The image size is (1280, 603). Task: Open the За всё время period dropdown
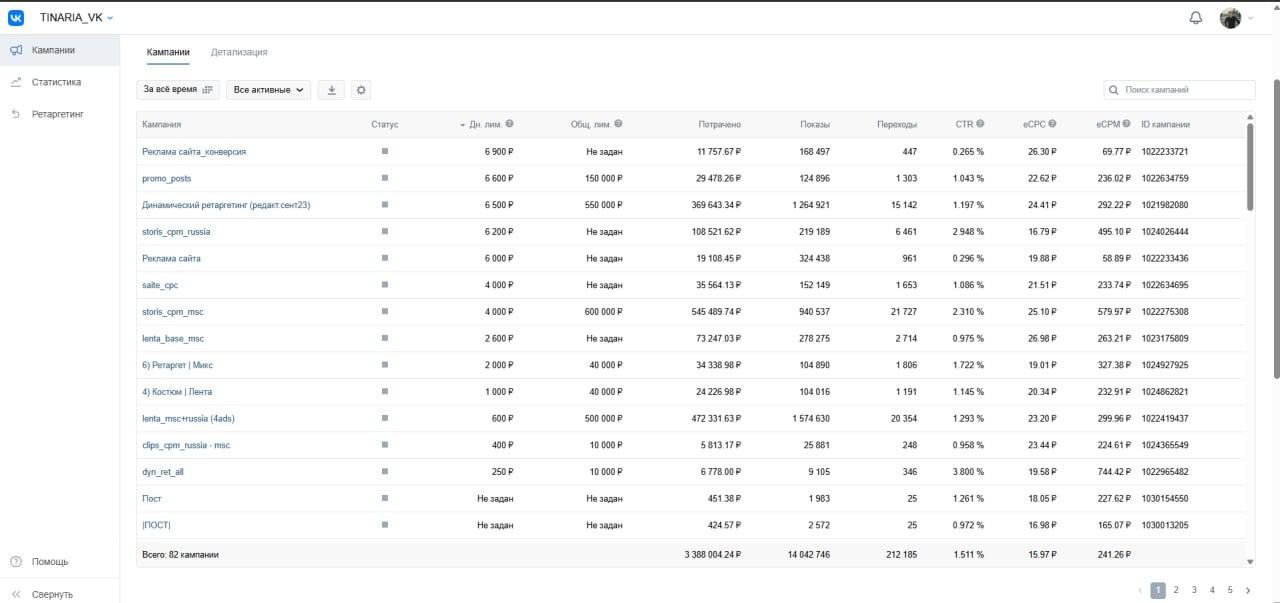click(178, 90)
